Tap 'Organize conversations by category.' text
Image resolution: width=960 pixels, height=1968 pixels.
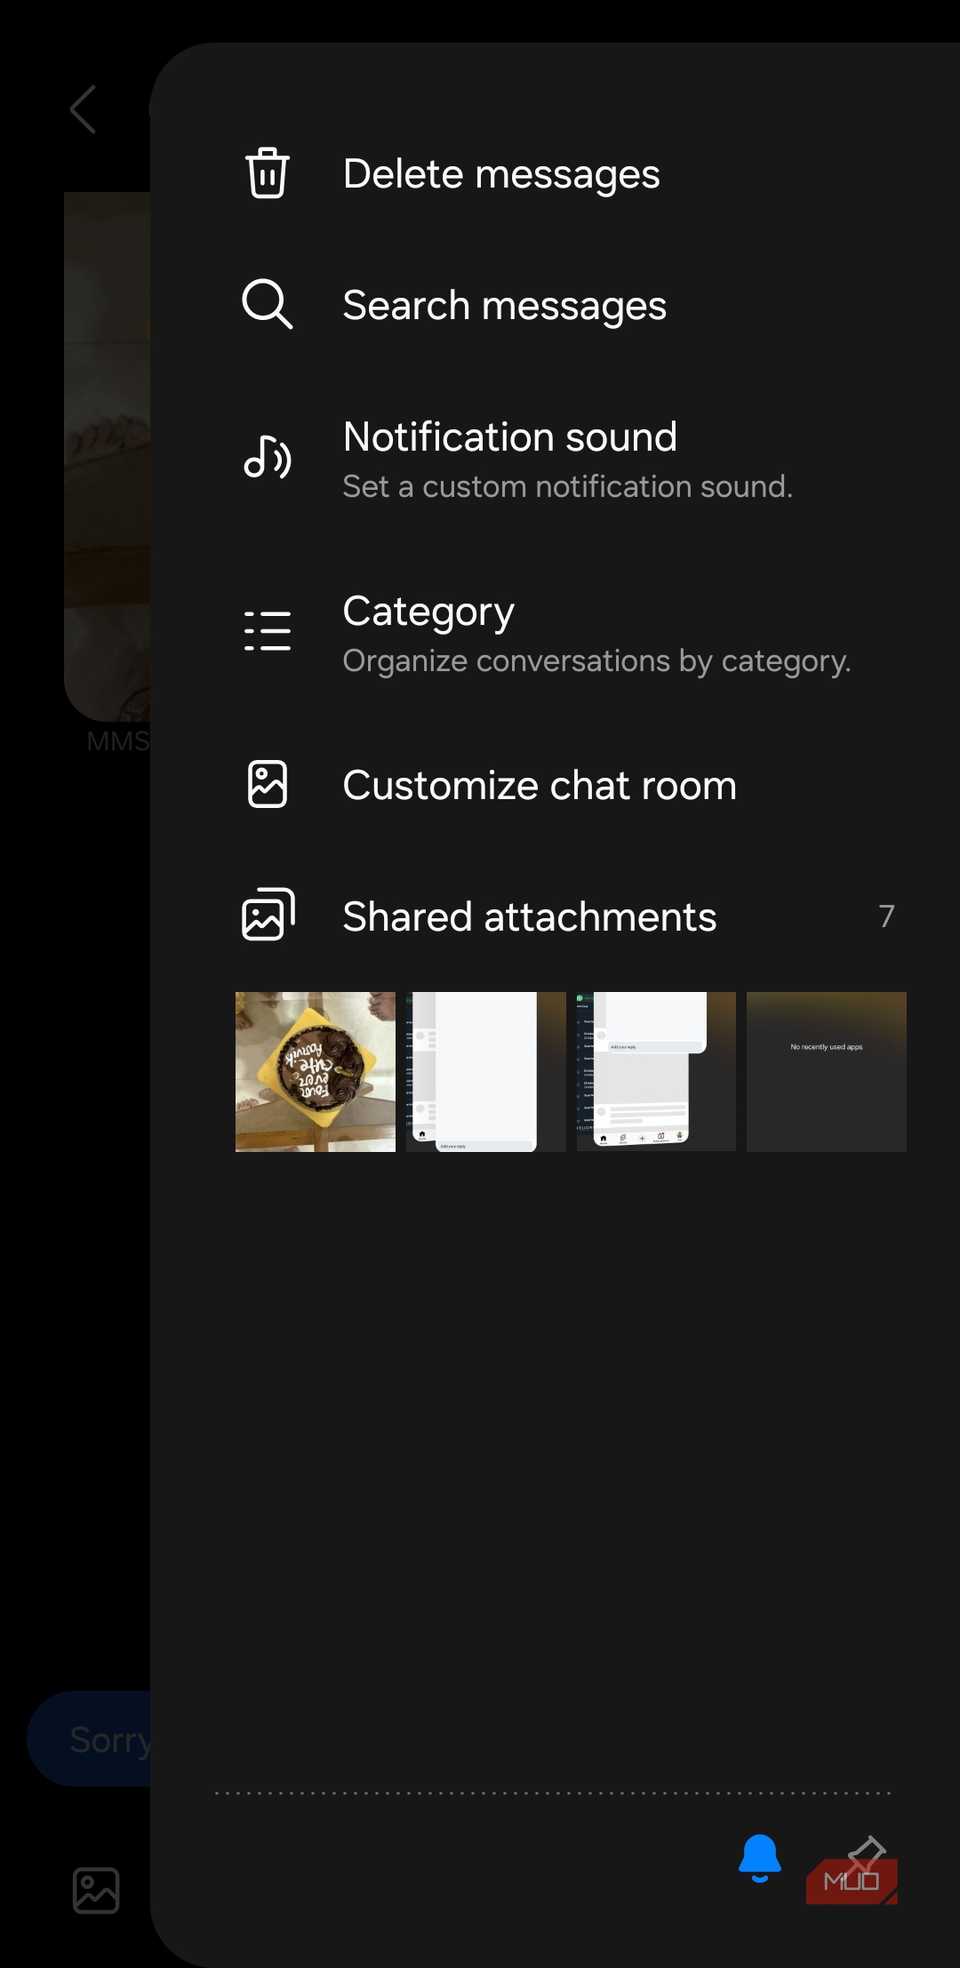coord(596,661)
